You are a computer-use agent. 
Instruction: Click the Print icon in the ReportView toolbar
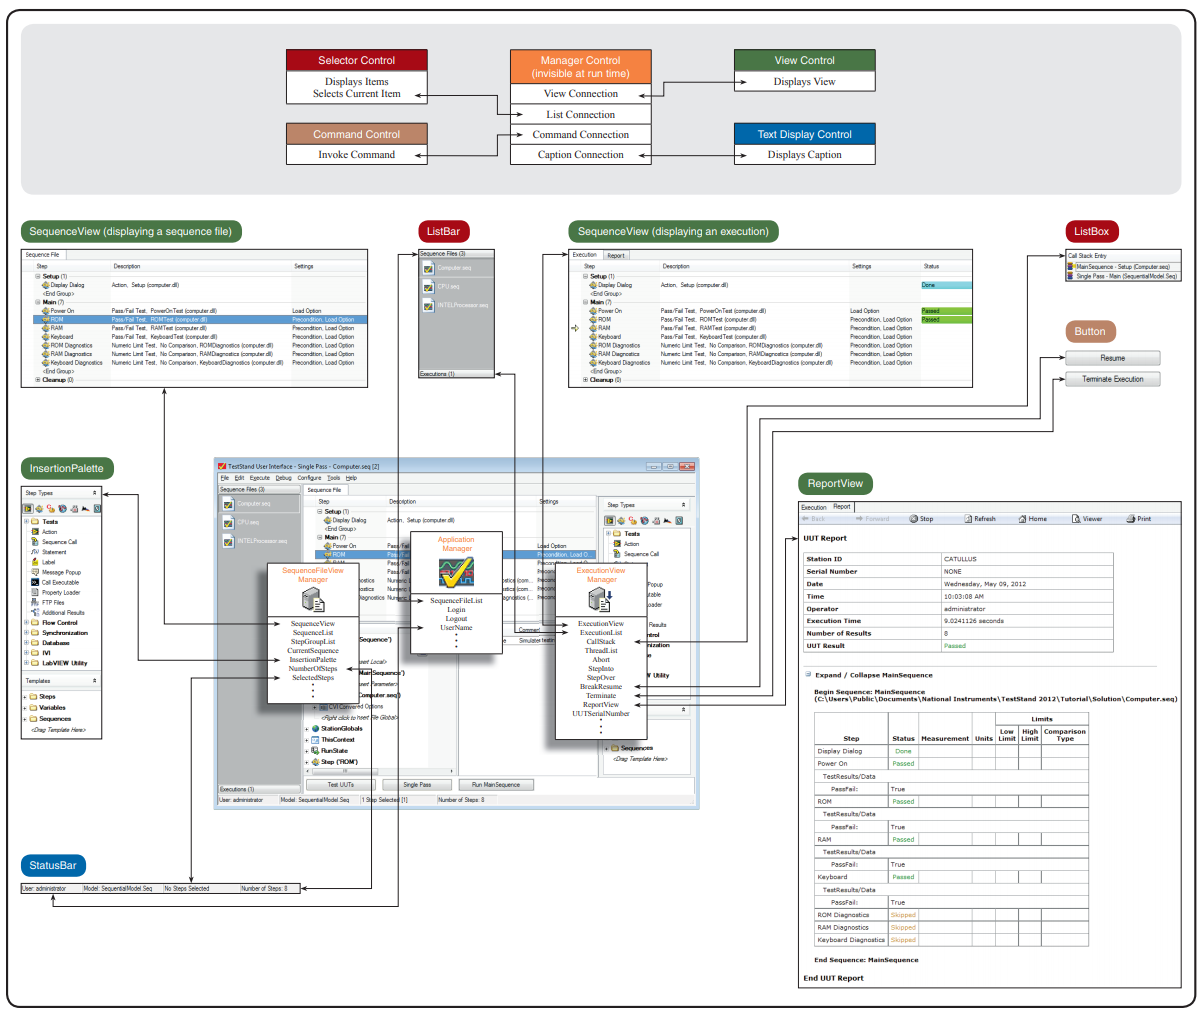click(x=1131, y=519)
